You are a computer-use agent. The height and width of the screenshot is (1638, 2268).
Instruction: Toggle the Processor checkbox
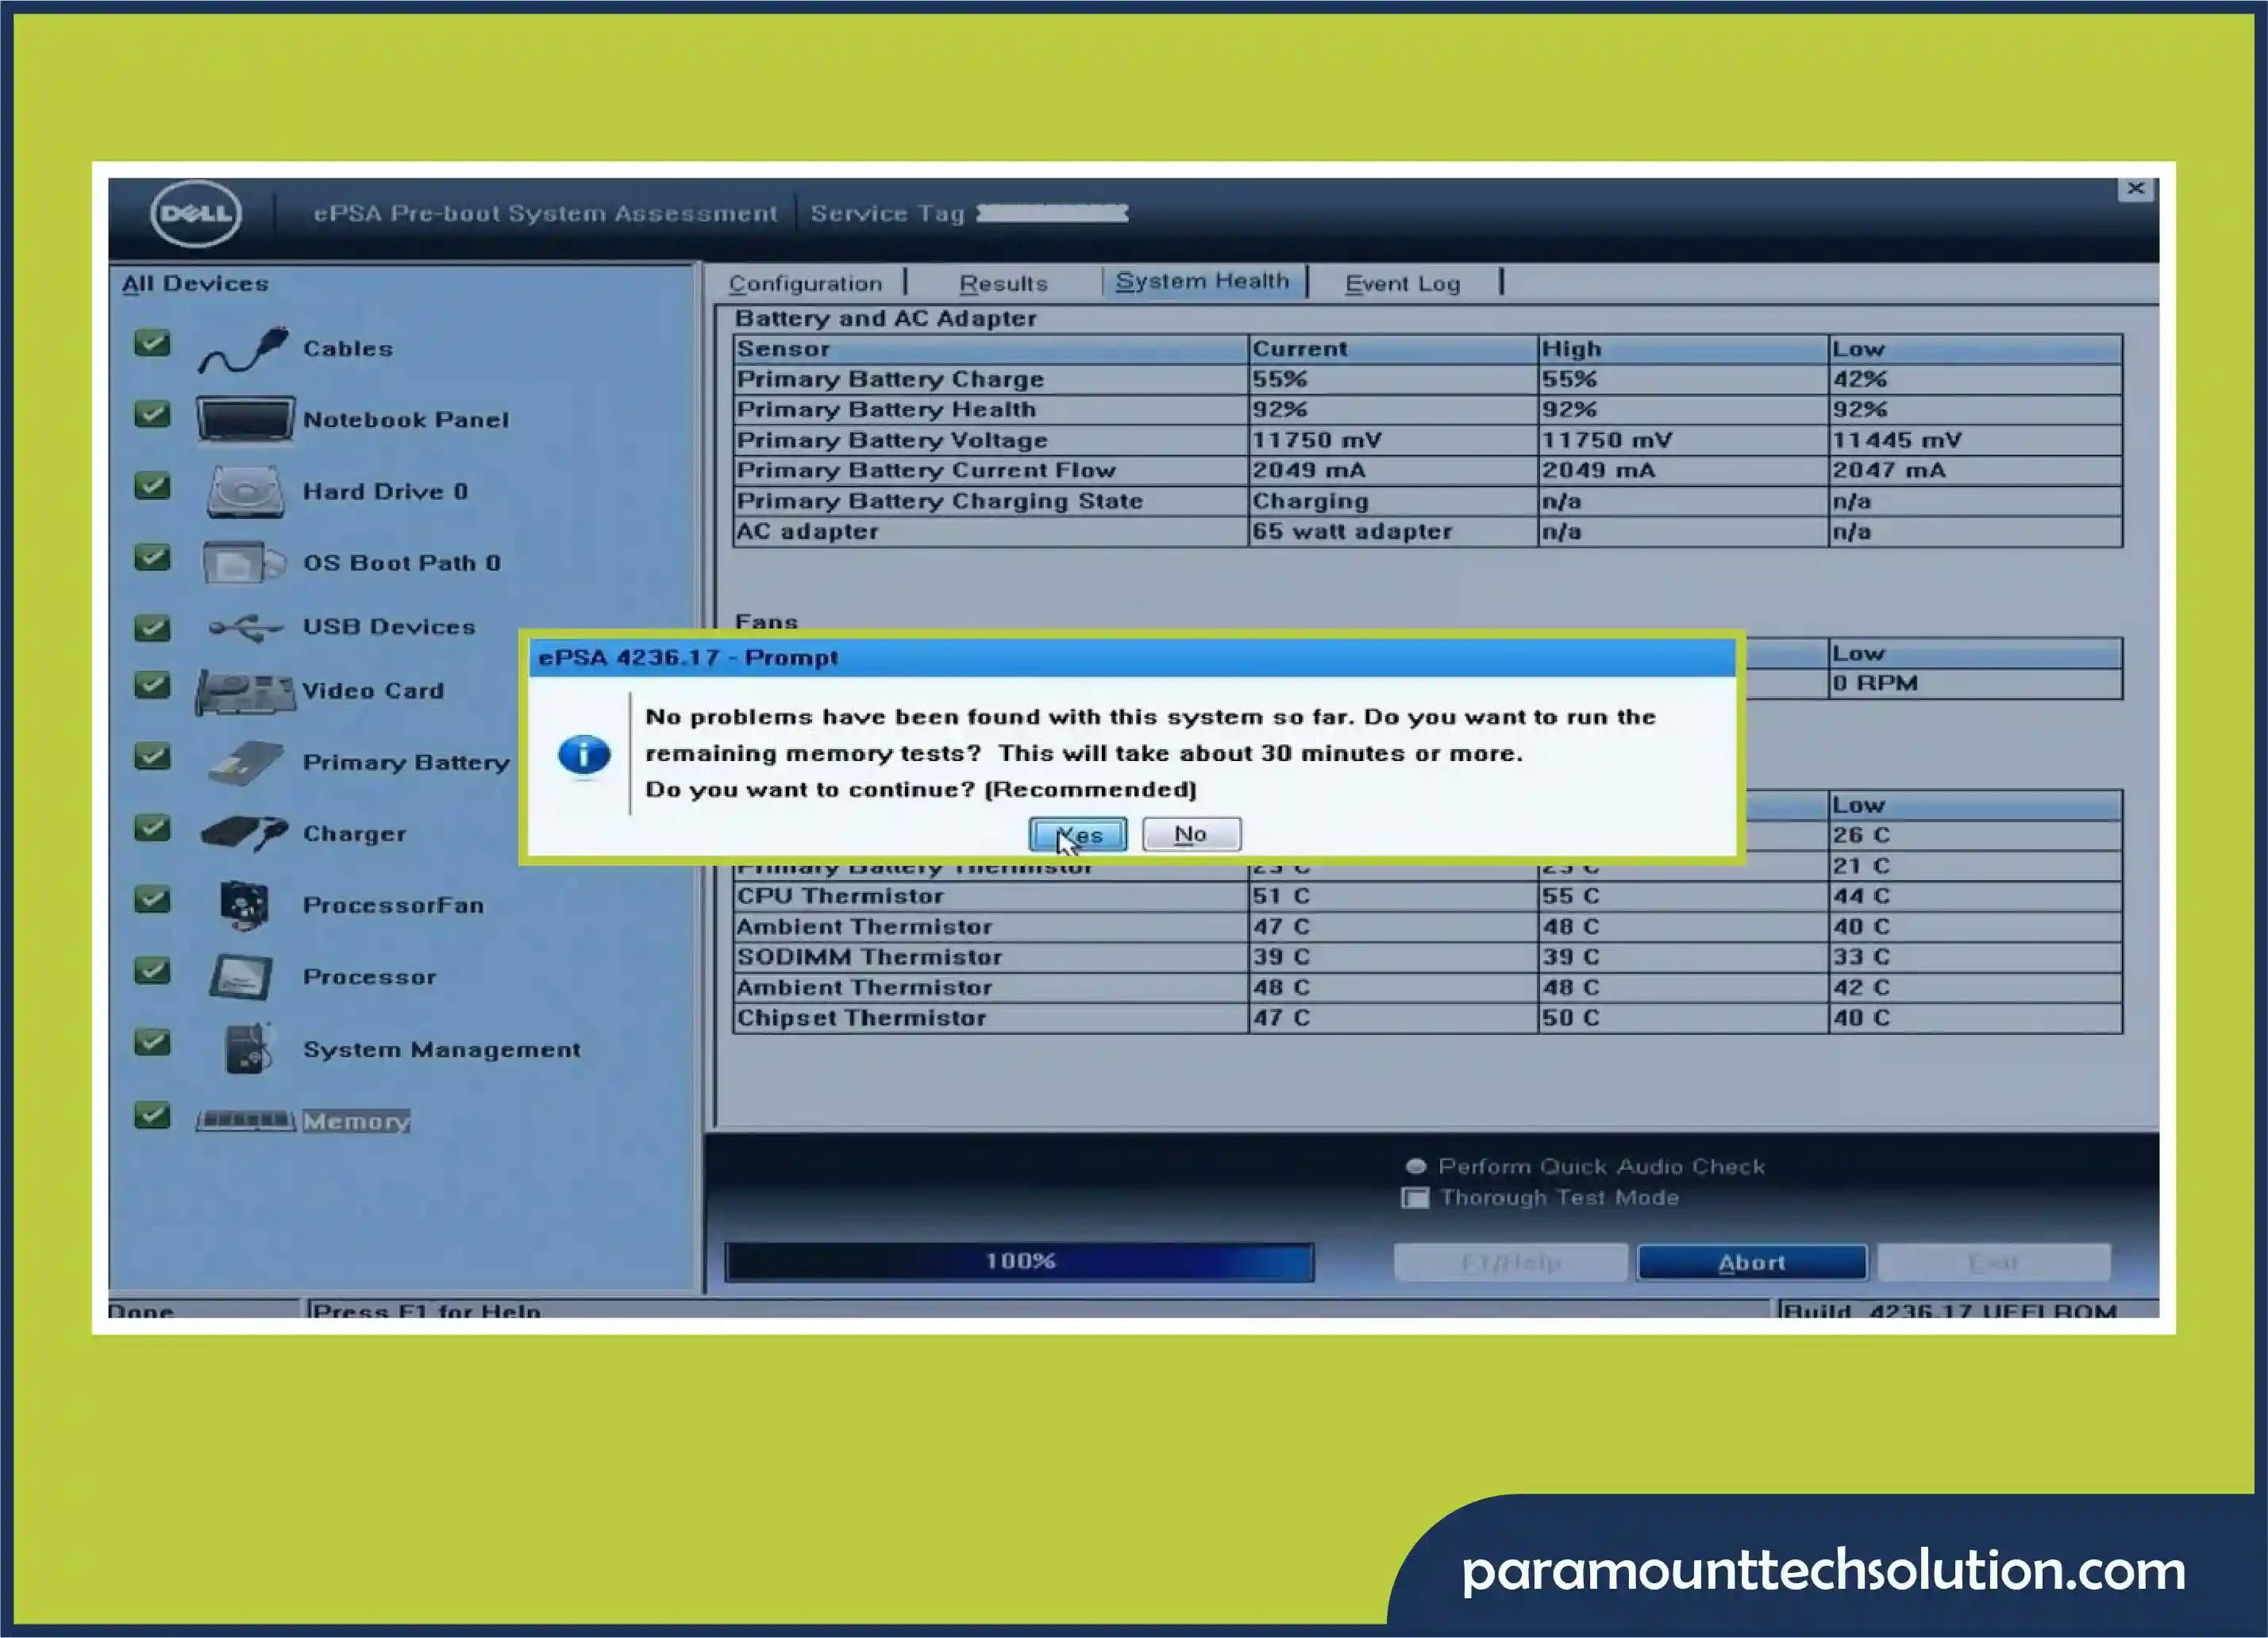tap(152, 971)
